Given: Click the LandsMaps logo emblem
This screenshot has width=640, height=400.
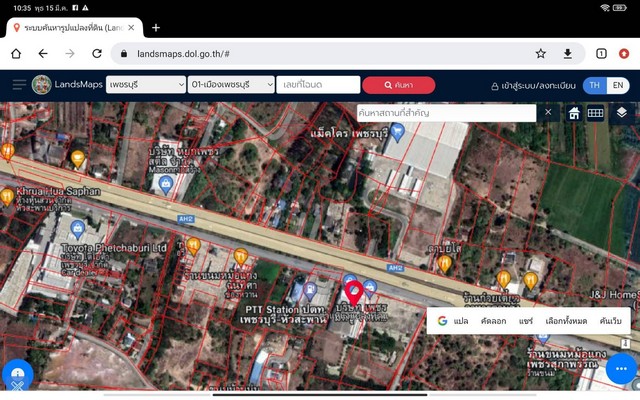Looking at the screenshot, I should point(41,85).
